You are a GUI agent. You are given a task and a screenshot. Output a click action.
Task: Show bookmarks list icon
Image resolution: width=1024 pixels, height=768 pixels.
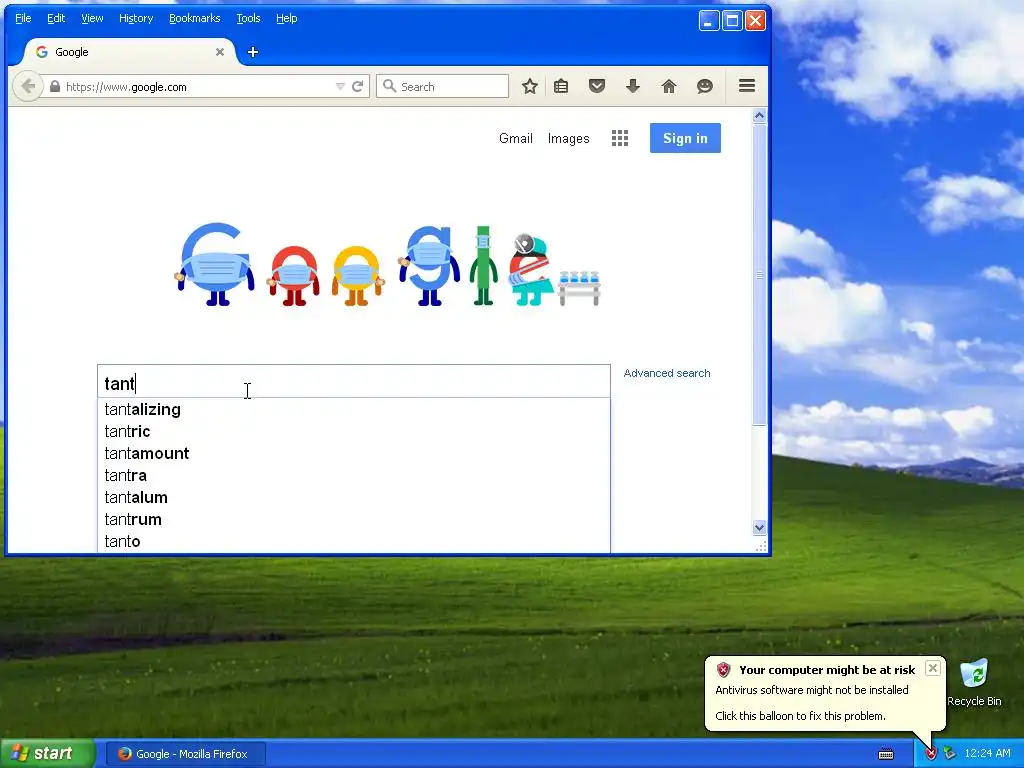click(561, 86)
